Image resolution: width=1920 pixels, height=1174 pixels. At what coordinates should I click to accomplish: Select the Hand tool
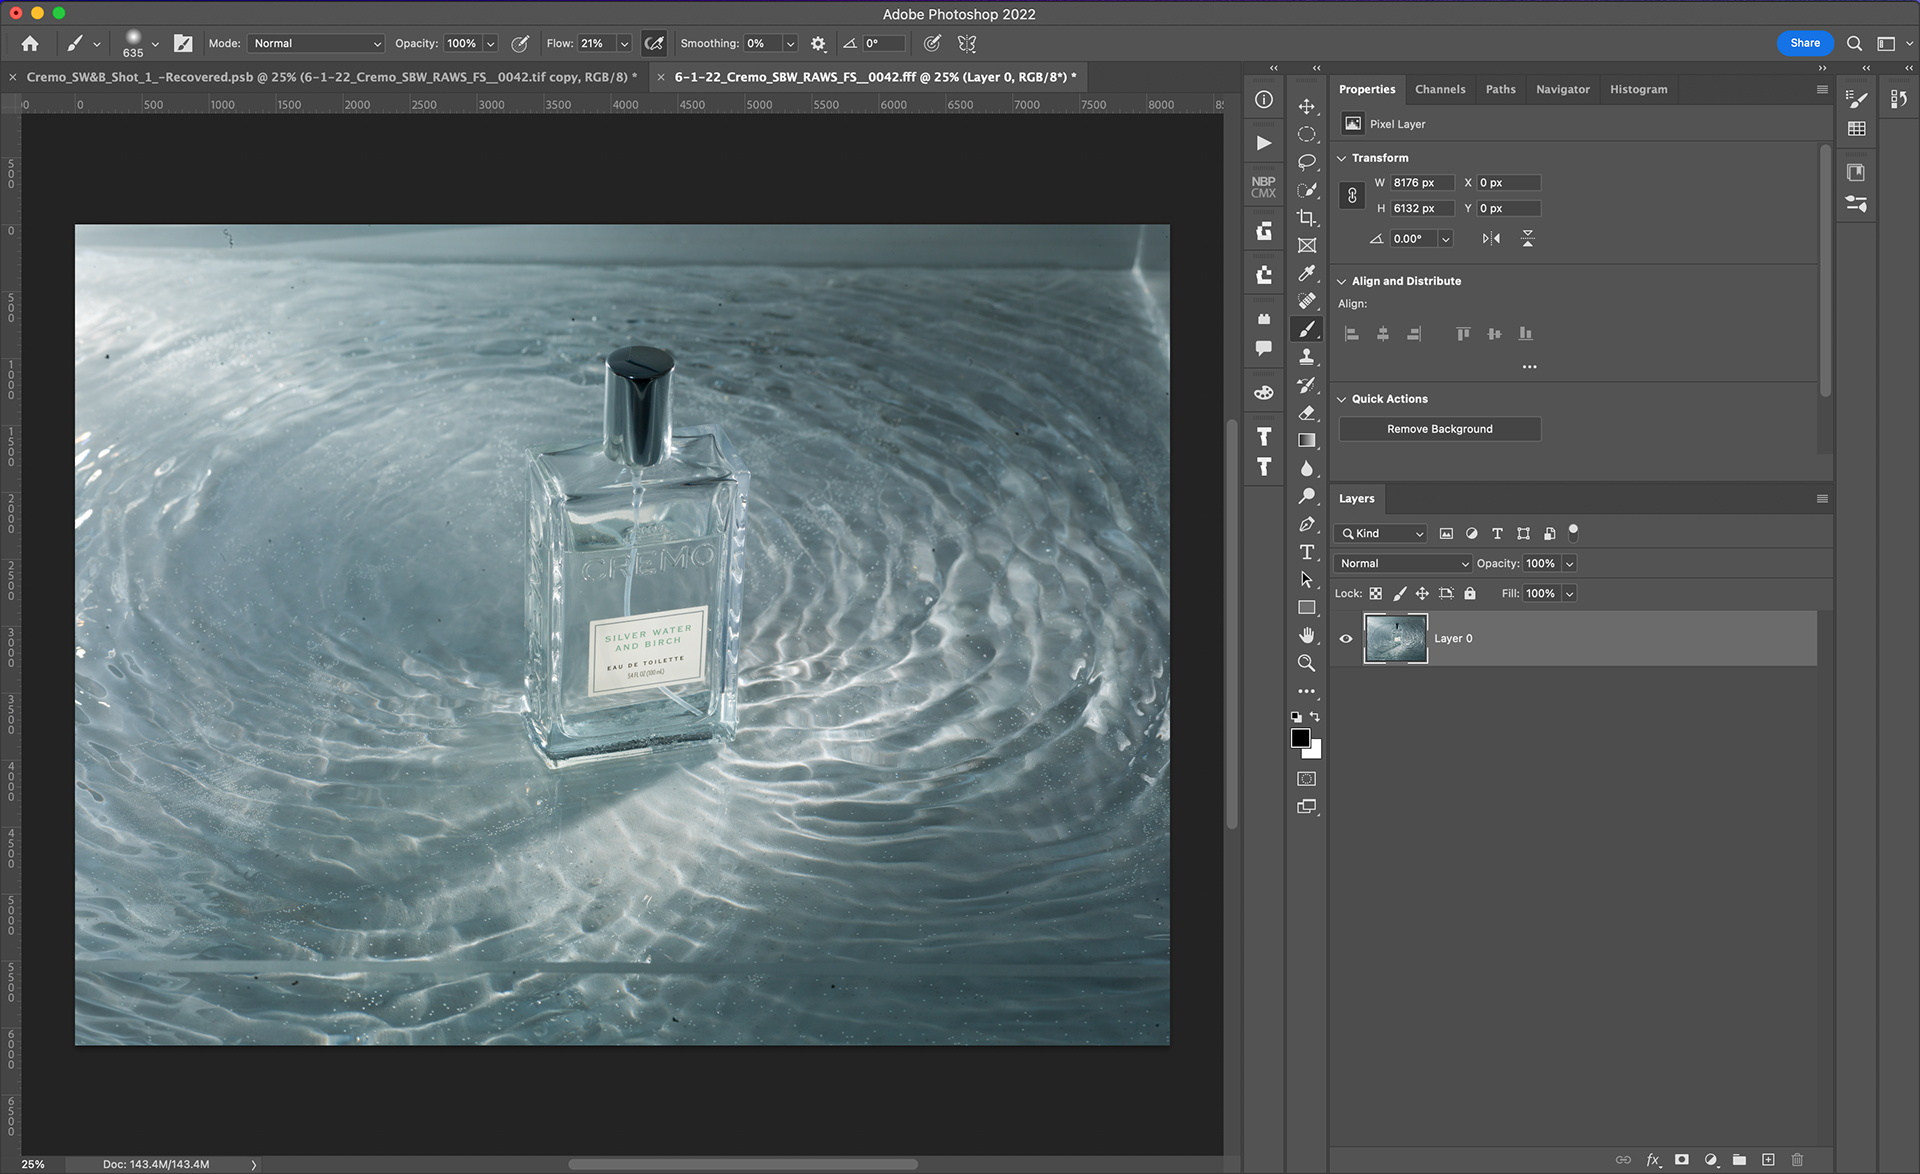(x=1306, y=635)
